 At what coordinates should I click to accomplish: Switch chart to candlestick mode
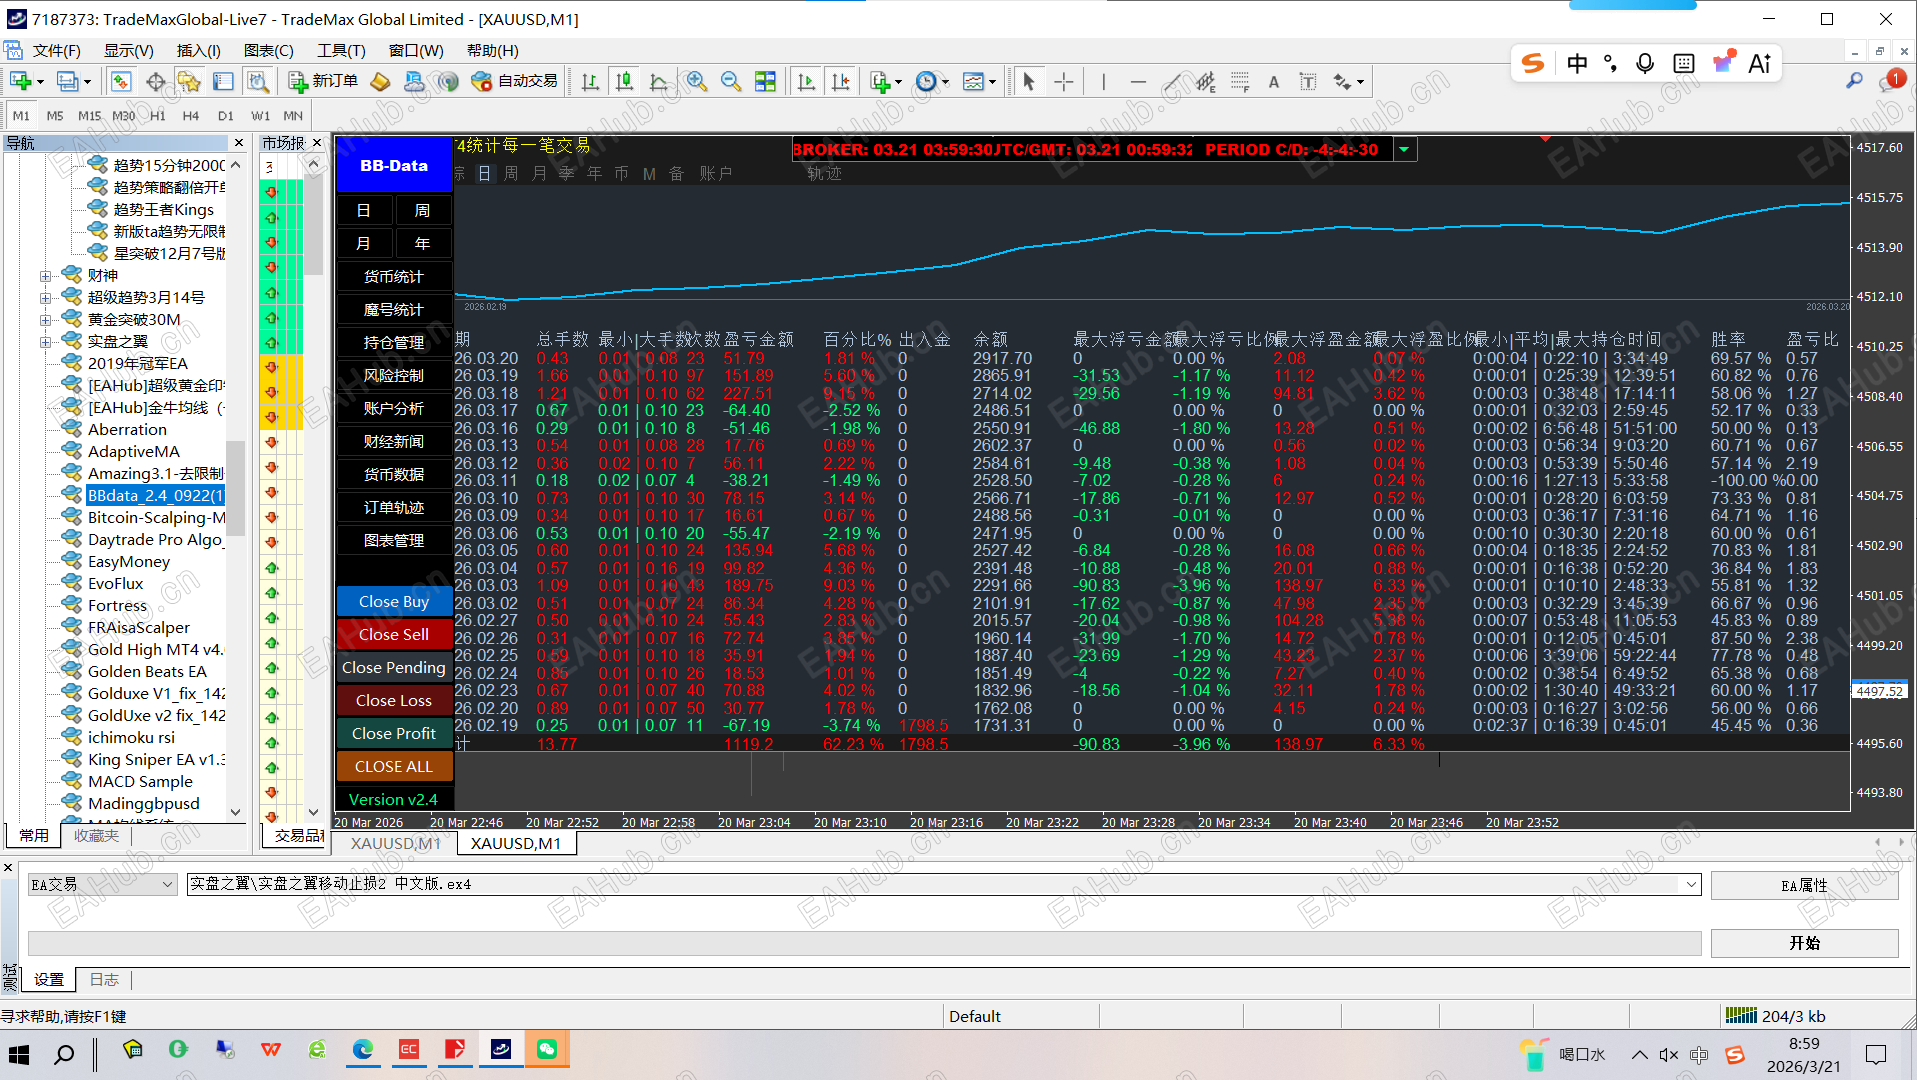pyautogui.click(x=625, y=82)
